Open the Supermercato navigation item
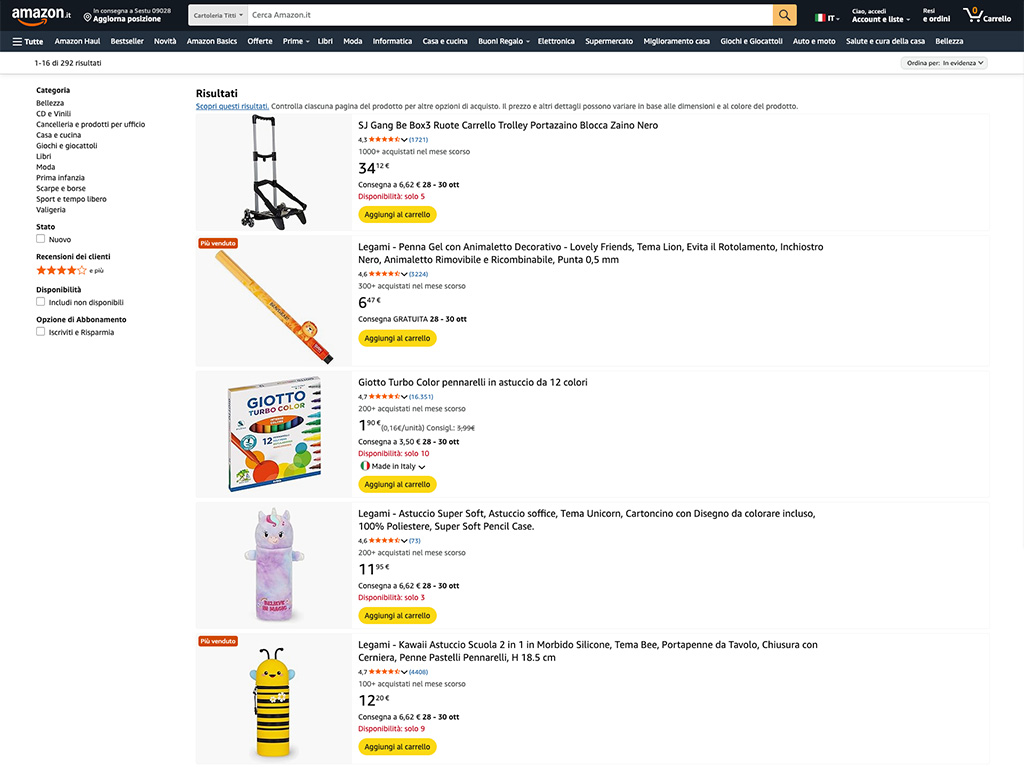The width and height of the screenshot is (1024, 767). pyautogui.click(x=608, y=41)
